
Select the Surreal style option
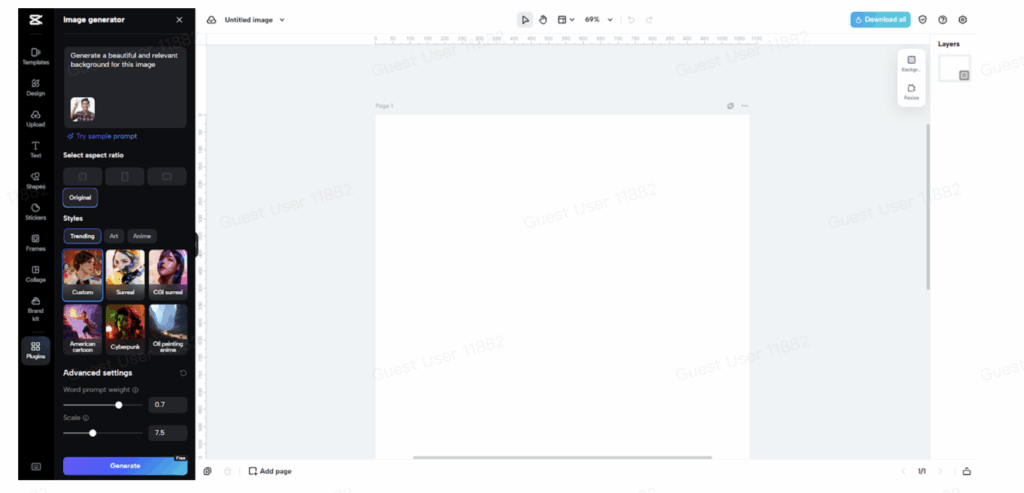[x=125, y=274]
